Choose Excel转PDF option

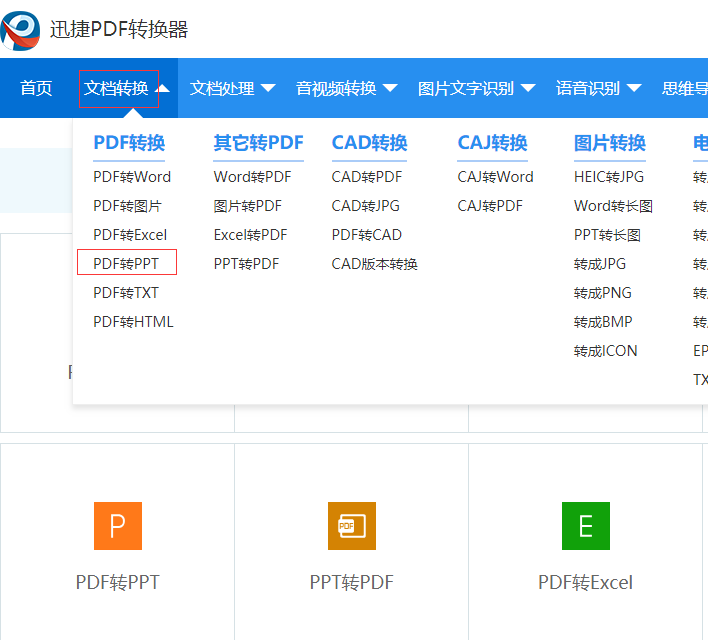pos(251,235)
